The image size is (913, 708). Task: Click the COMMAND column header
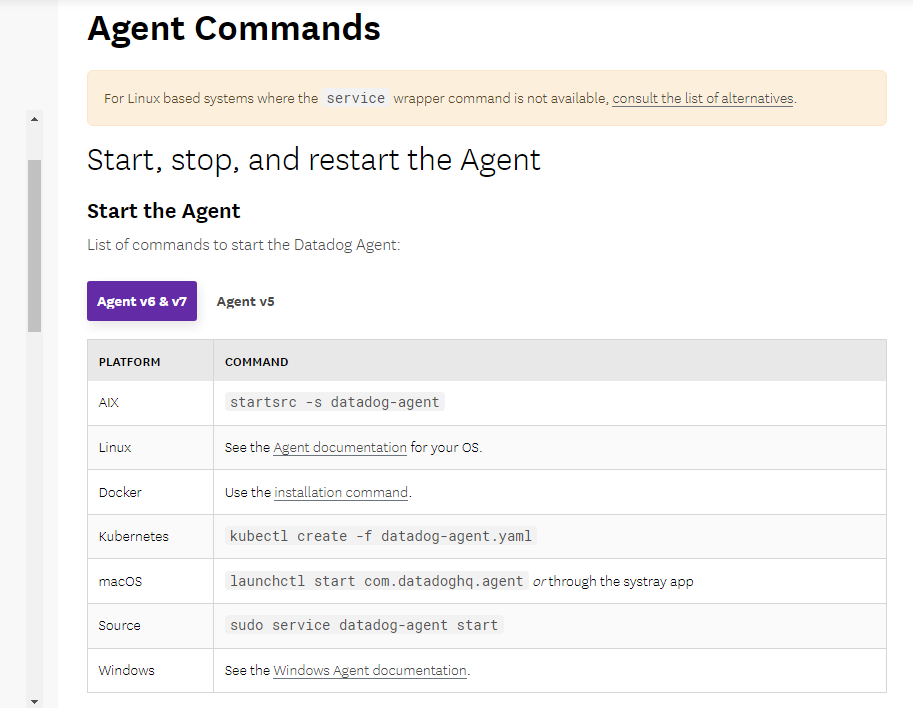(x=550, y=361)
